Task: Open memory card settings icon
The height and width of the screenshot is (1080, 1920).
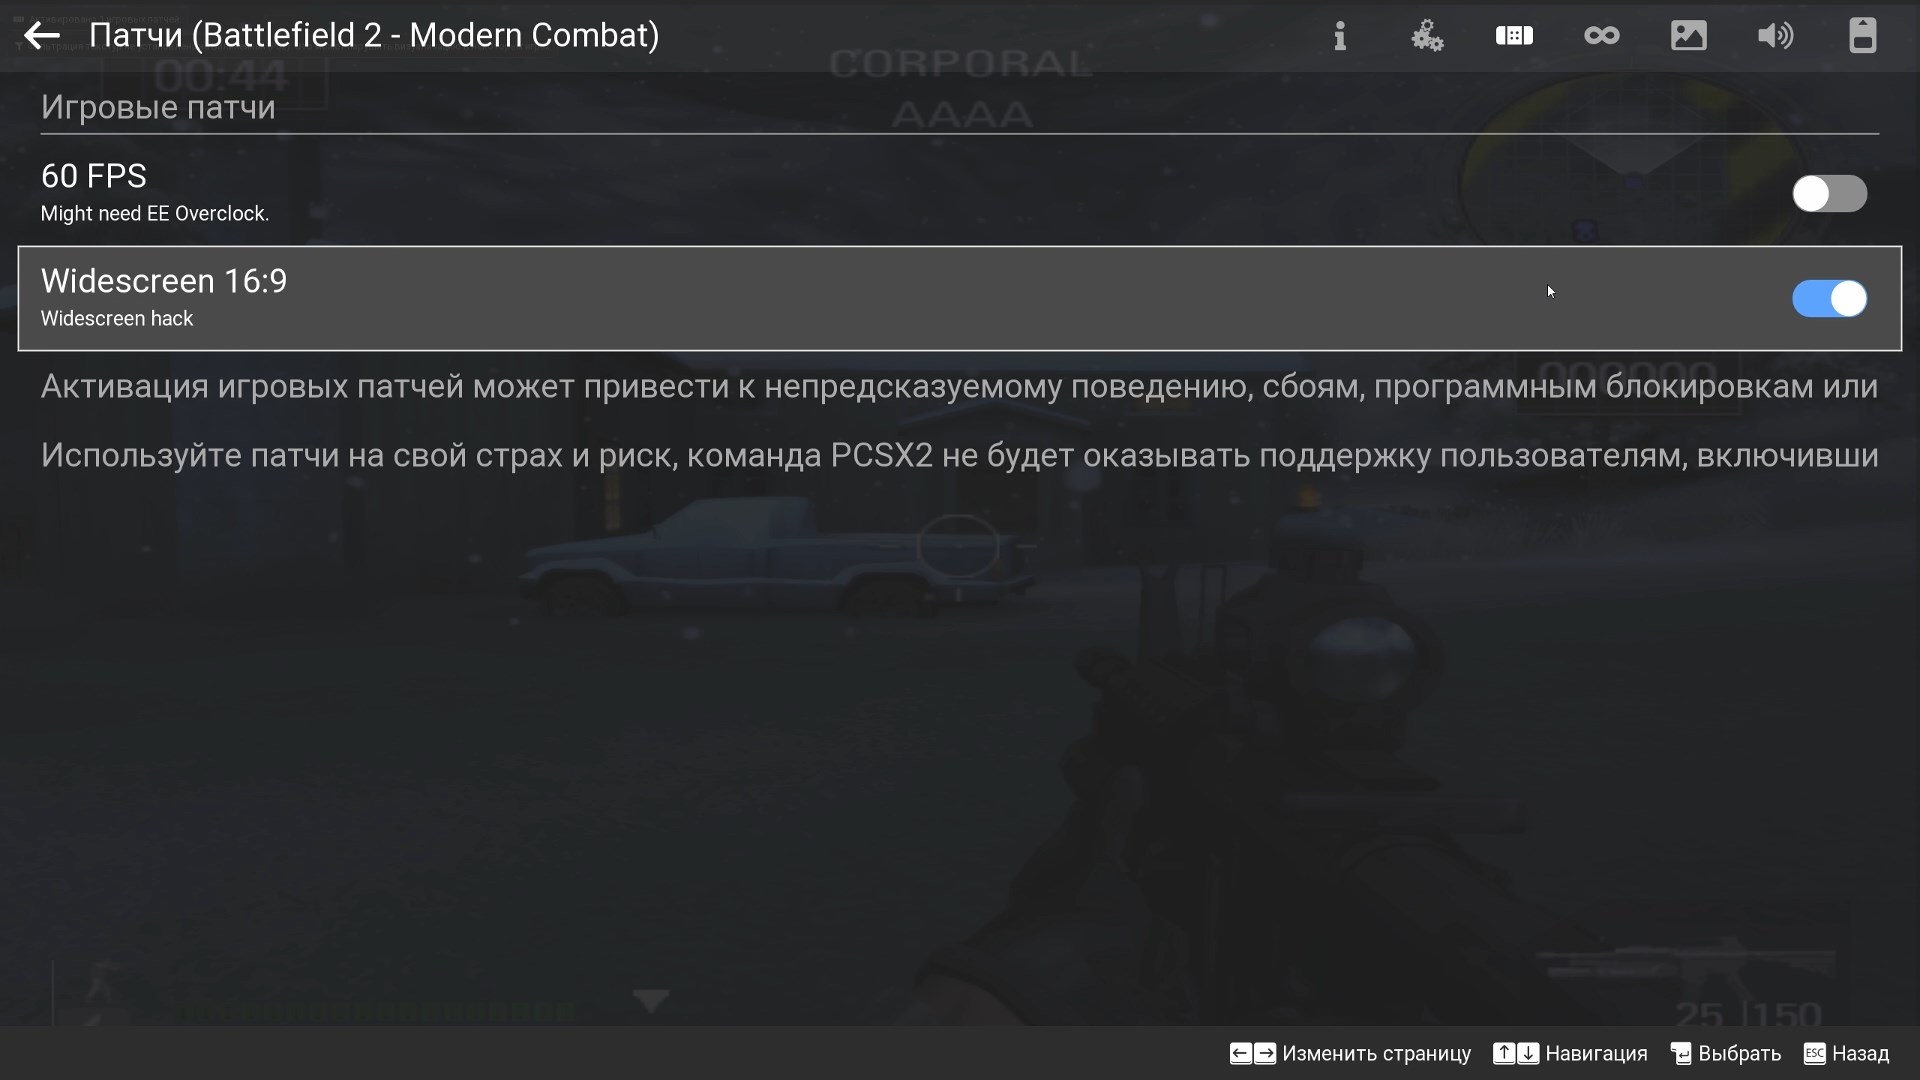Action: [x=1862, y=36]
